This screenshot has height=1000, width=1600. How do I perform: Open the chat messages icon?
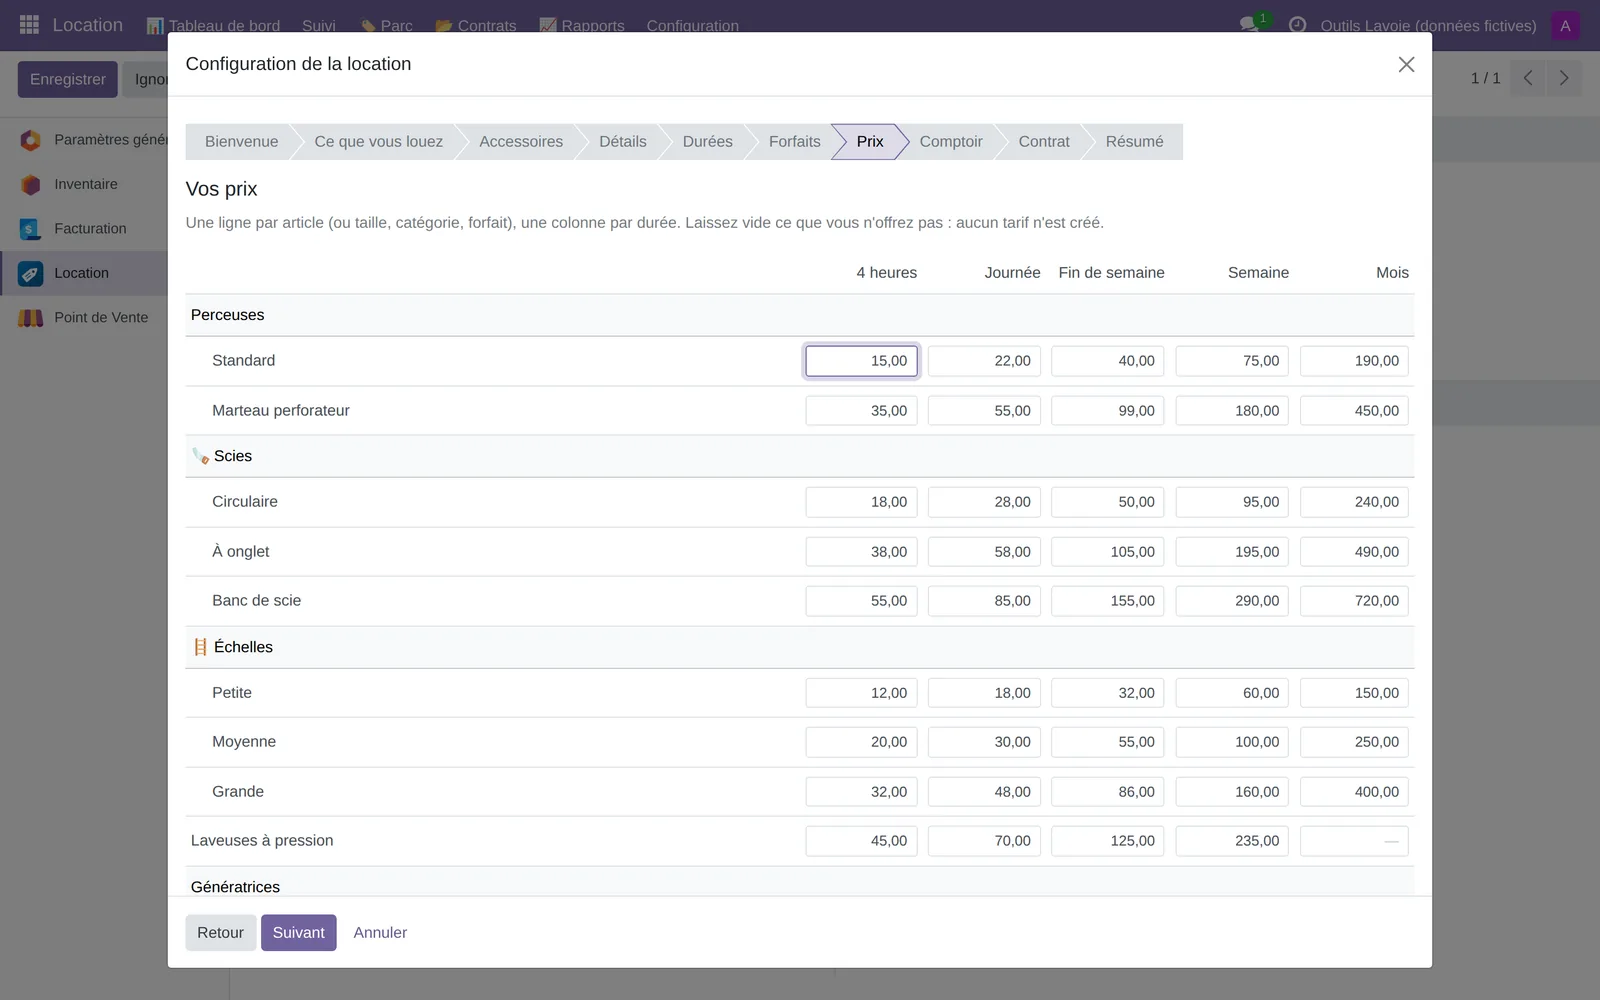click(x=1249, y=25)
